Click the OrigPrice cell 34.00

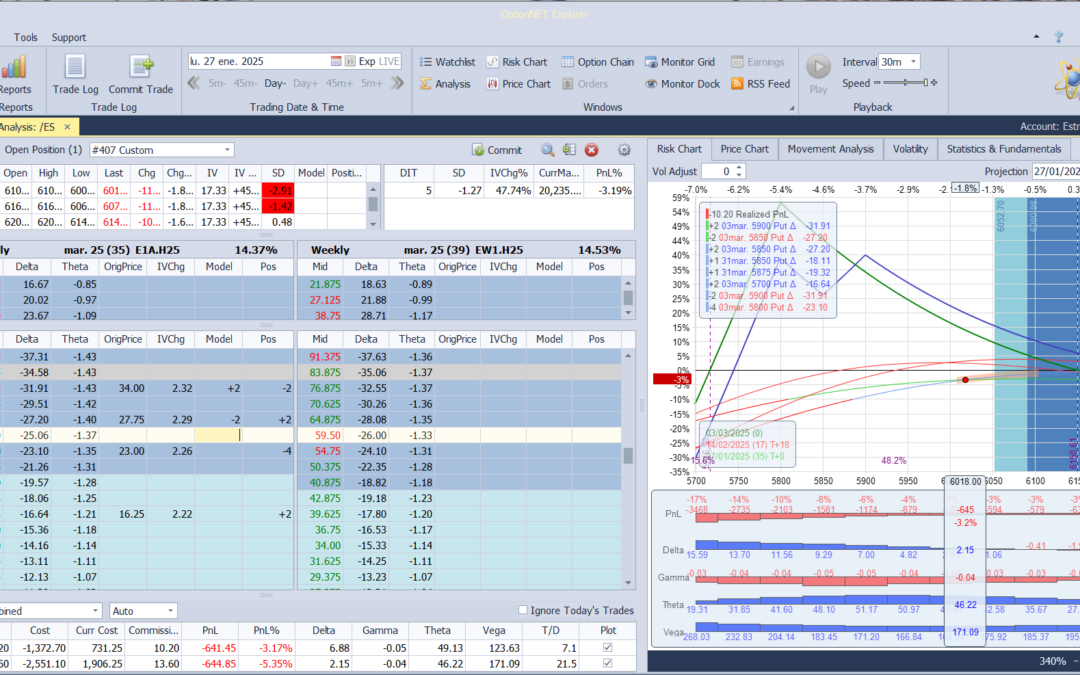(123, 388)
